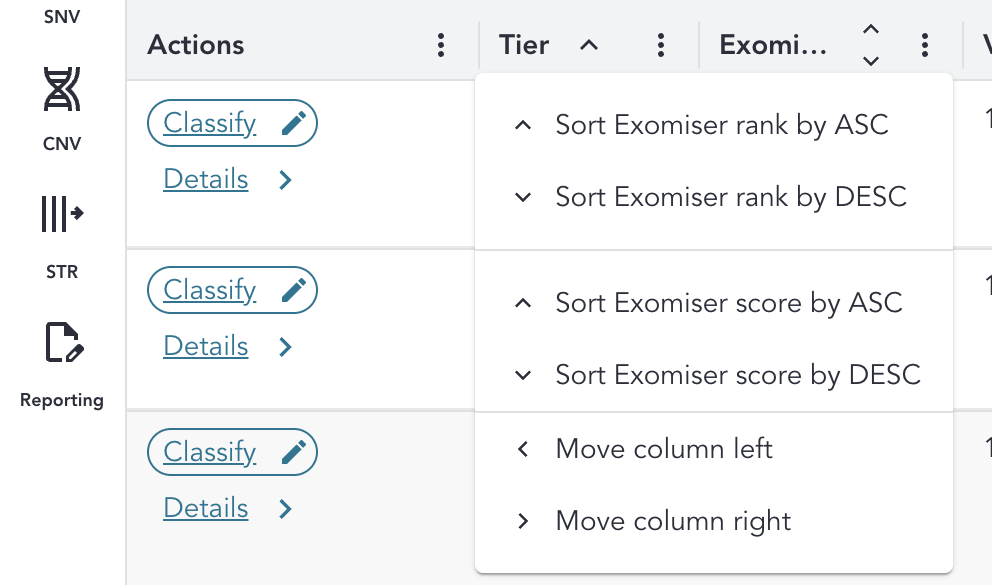
Task: Open the SNV section in the sidebar
Action: pyautogui.click(x=62, y=16)
